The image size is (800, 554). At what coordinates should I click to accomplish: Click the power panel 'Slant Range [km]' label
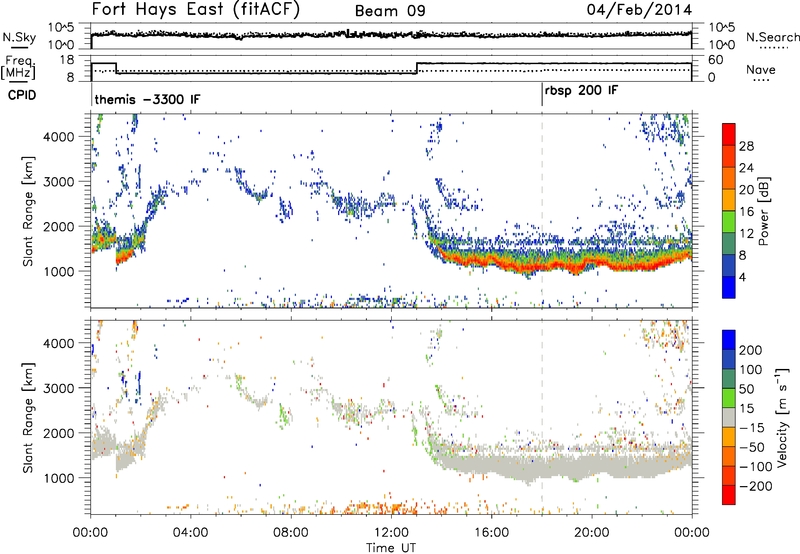click(x=28, y=211)
